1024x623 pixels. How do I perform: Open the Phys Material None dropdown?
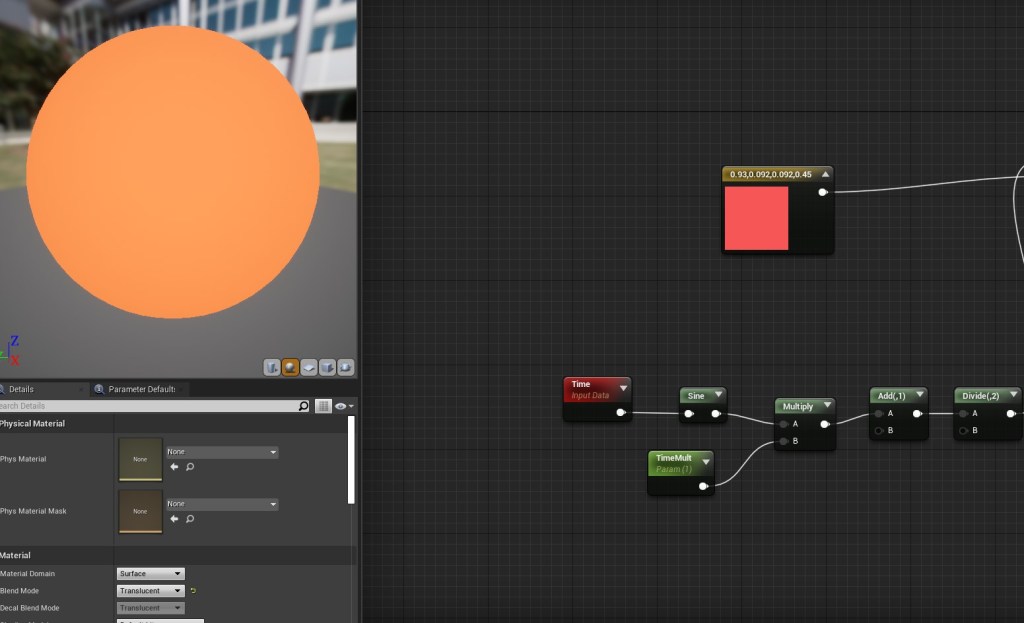pos(222,452)
